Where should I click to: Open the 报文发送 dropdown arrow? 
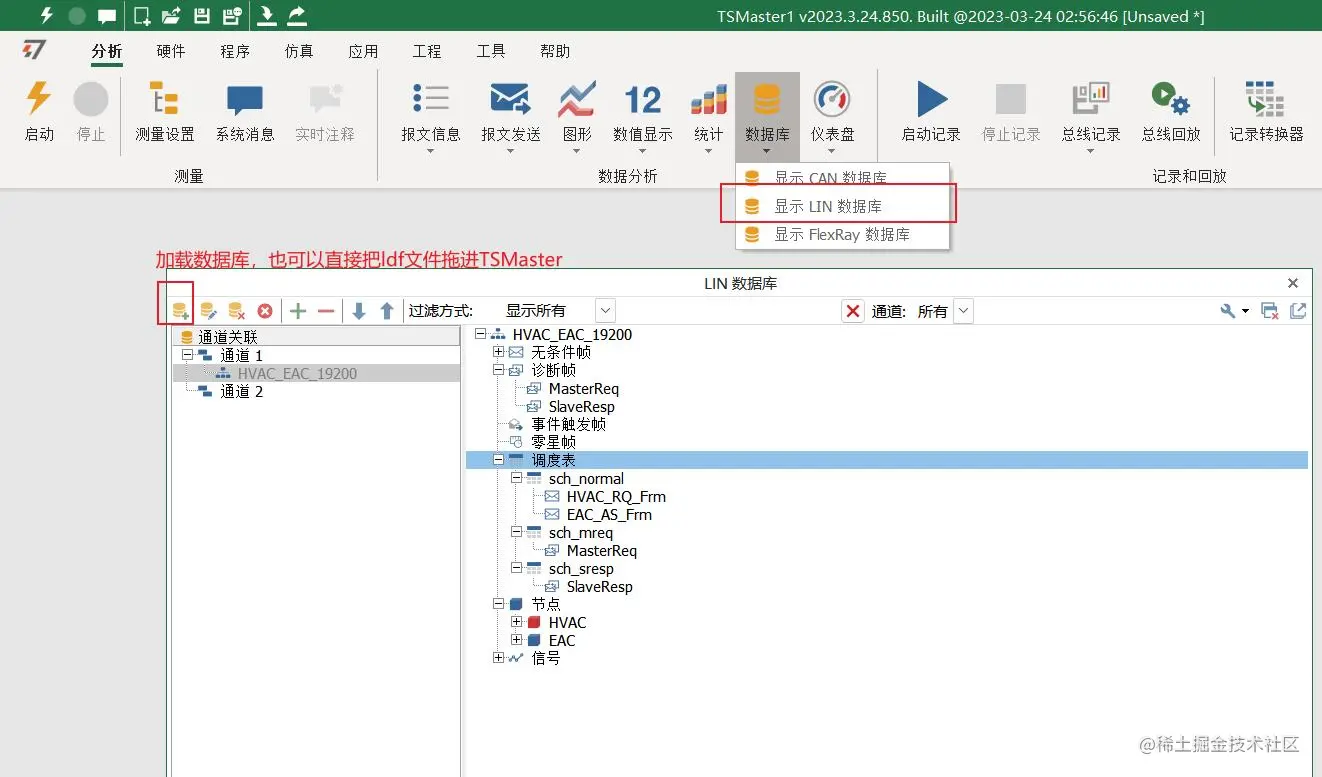click(510, 152)
